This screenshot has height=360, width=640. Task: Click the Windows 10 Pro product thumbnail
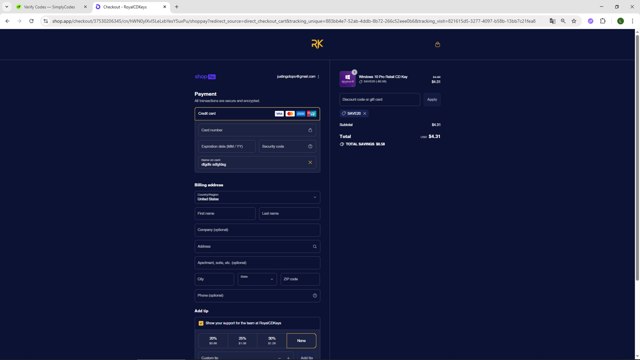click(x=347, y=78)
